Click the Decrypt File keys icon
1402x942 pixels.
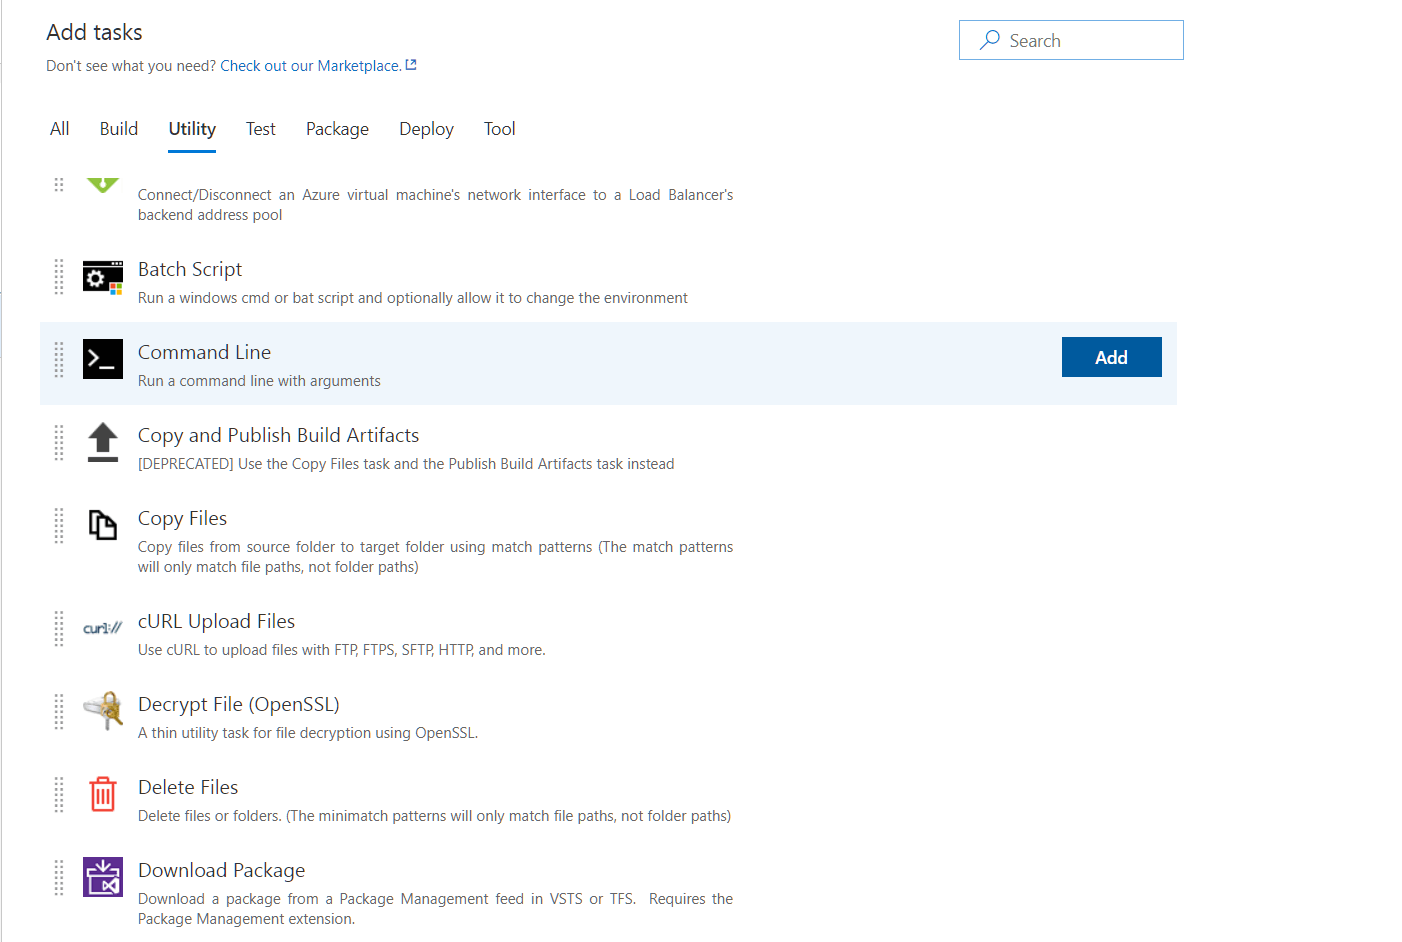click(103, 711)
